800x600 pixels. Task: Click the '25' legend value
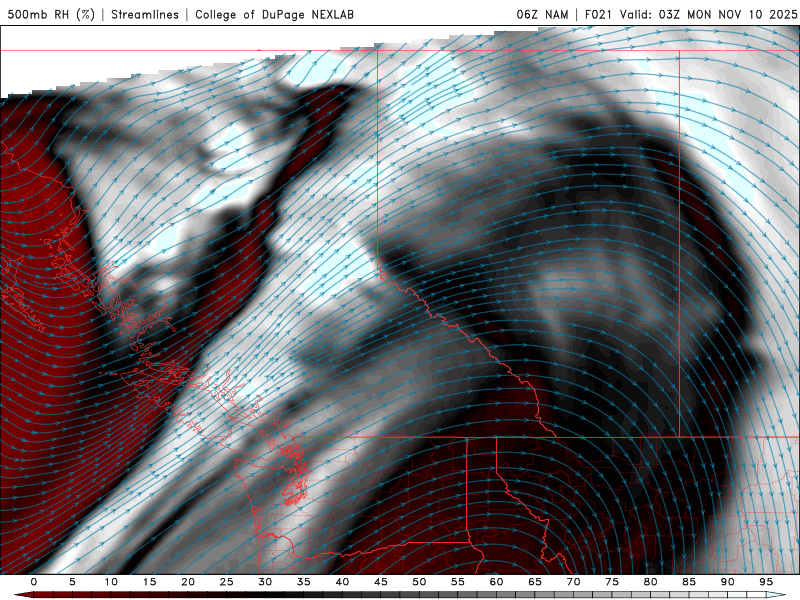(227, 582)
